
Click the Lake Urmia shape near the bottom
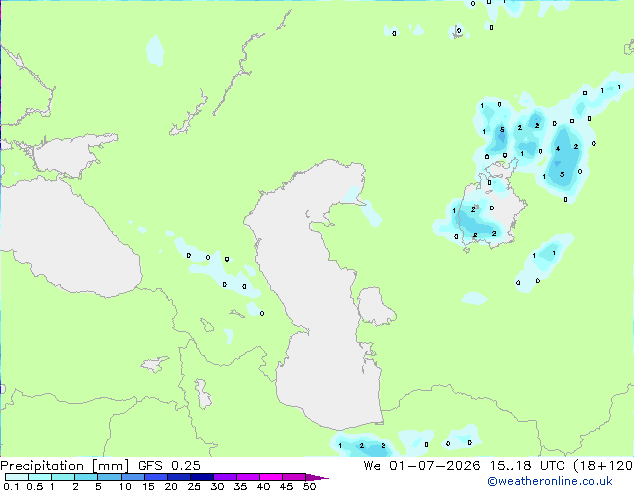pos(203,394)
